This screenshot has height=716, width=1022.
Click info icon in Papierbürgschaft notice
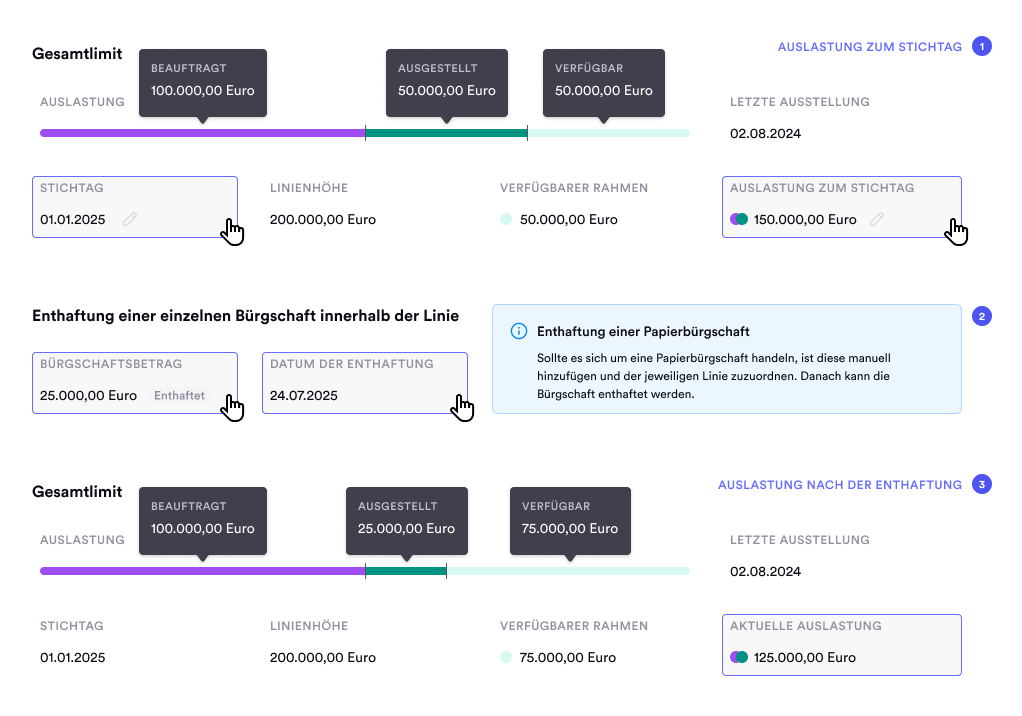(x=519, y=331)
